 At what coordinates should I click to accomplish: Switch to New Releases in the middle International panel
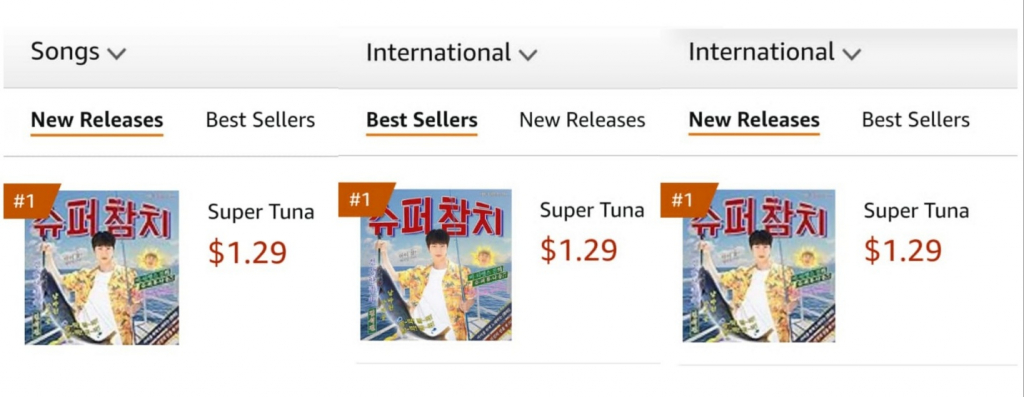[582, 120]
